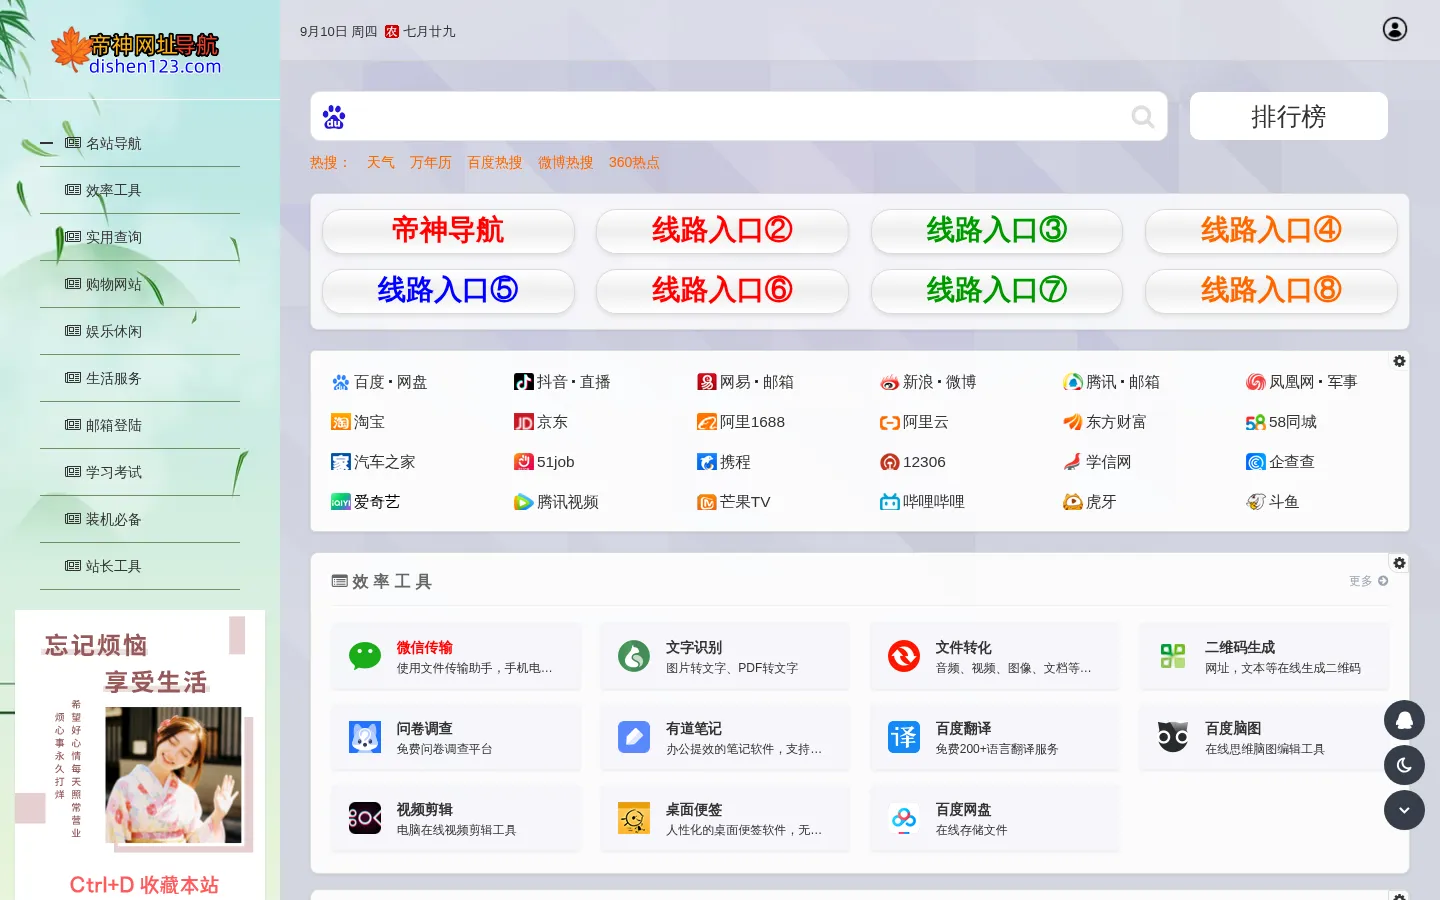Image resolution: width=1440 pixels, height=900 pixels.
Task: Click the 问卷调查 icon
Action: (365, 737)
